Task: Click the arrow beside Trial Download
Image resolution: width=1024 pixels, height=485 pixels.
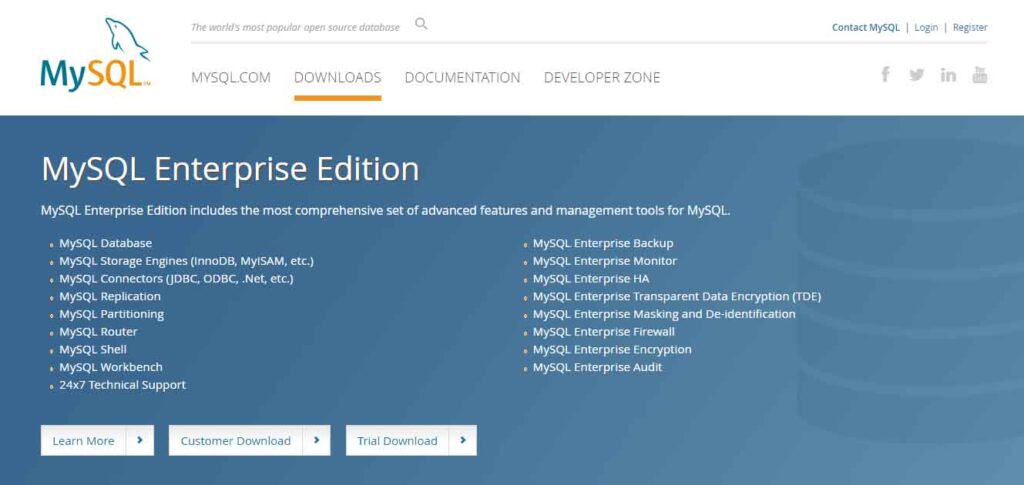Action: click(x=463, y=441)
